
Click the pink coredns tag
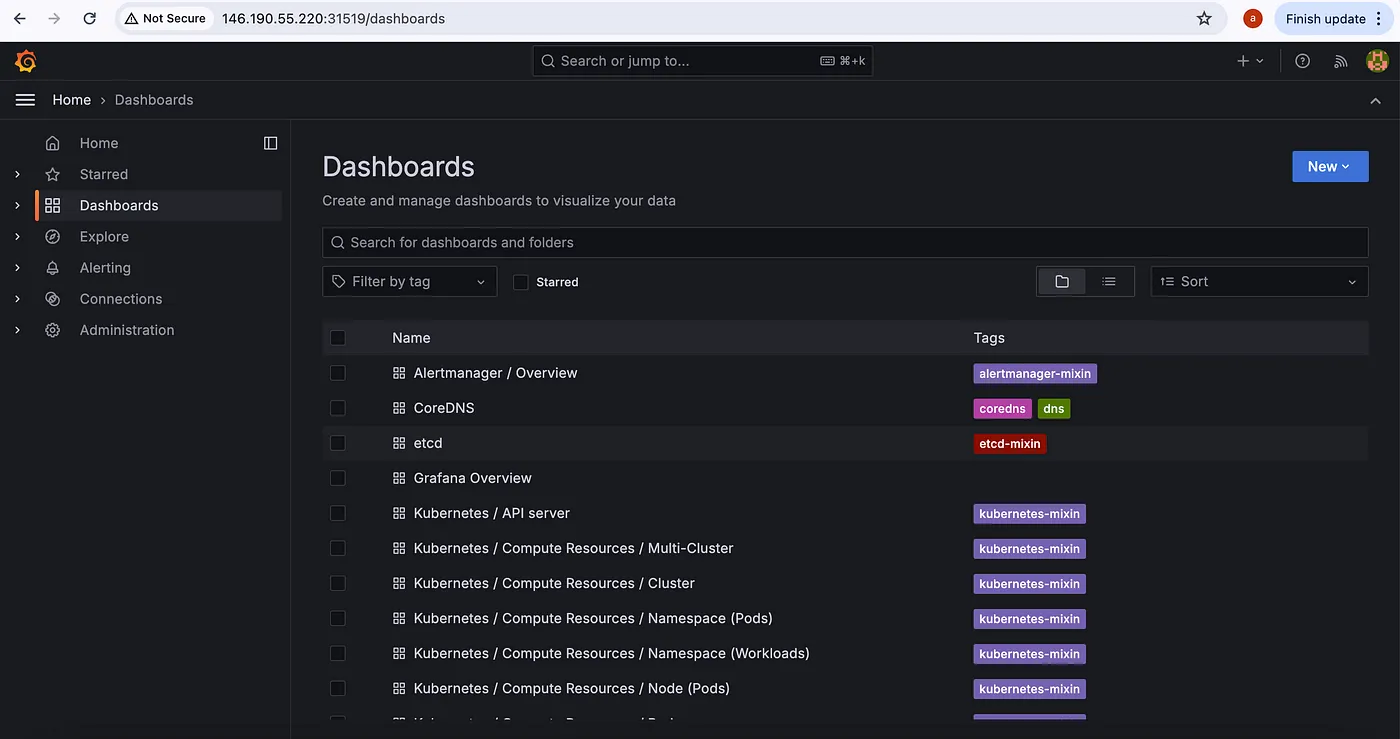pos(1003,408)
